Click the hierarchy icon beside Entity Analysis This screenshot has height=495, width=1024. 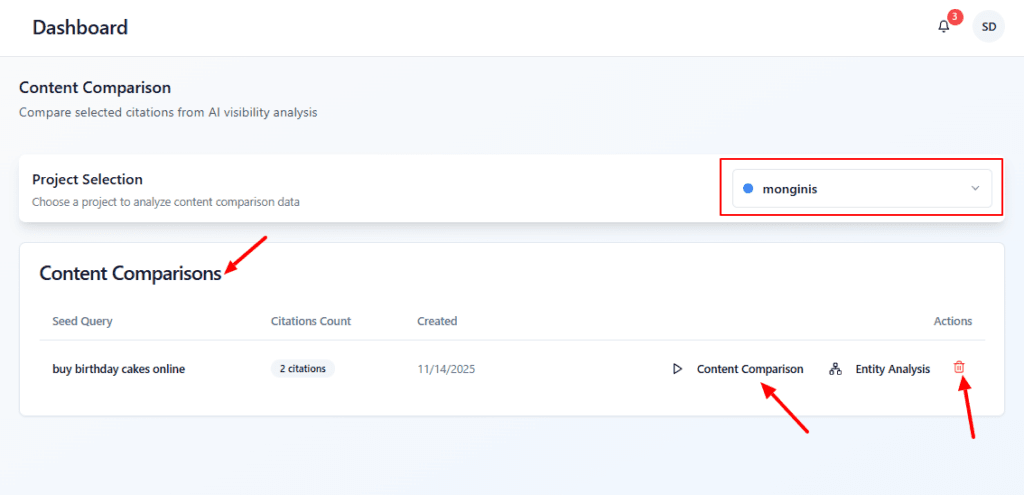coord(835,369)
